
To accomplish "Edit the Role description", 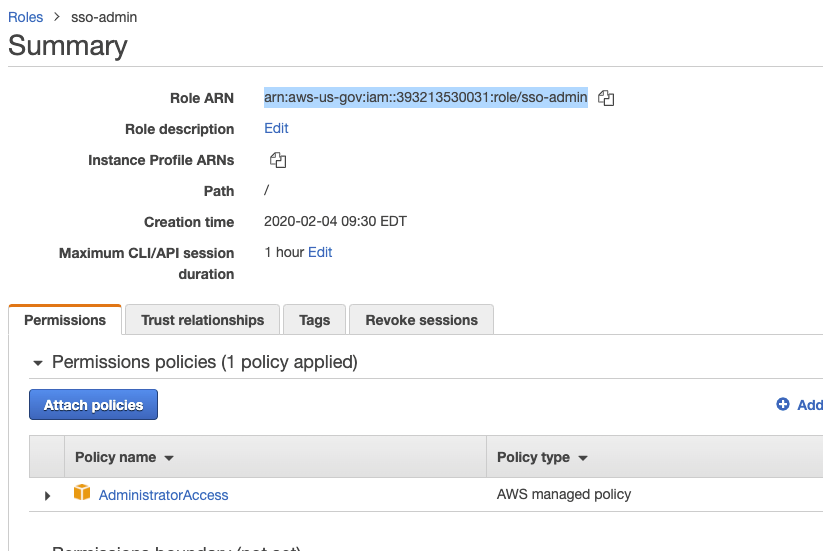I will pos(276,129).
